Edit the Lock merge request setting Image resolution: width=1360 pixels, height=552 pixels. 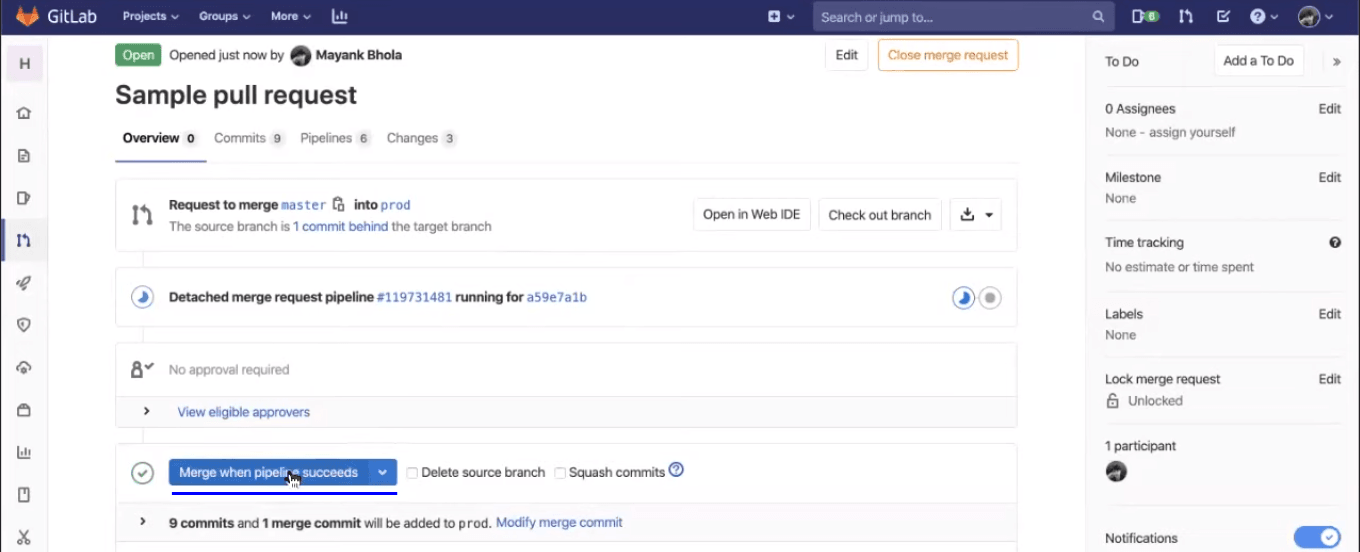tap(1329, 379)
